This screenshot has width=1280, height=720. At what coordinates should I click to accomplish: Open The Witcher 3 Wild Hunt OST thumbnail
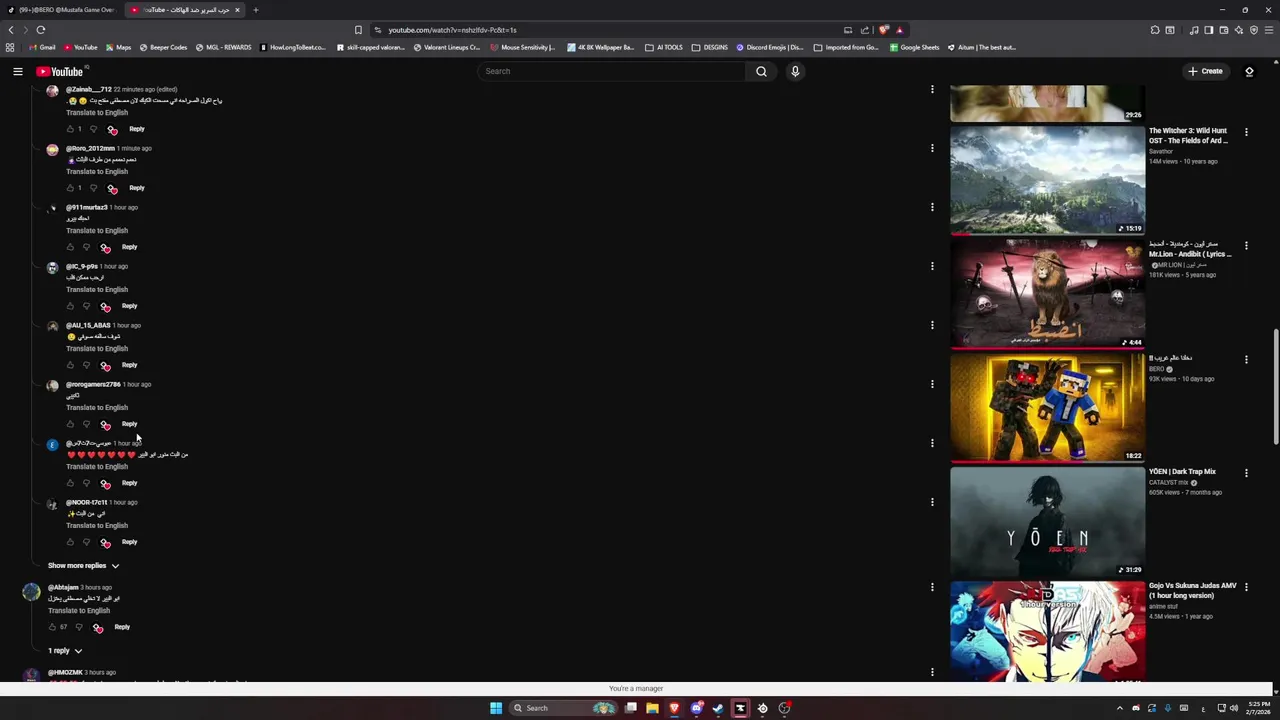1047,180
